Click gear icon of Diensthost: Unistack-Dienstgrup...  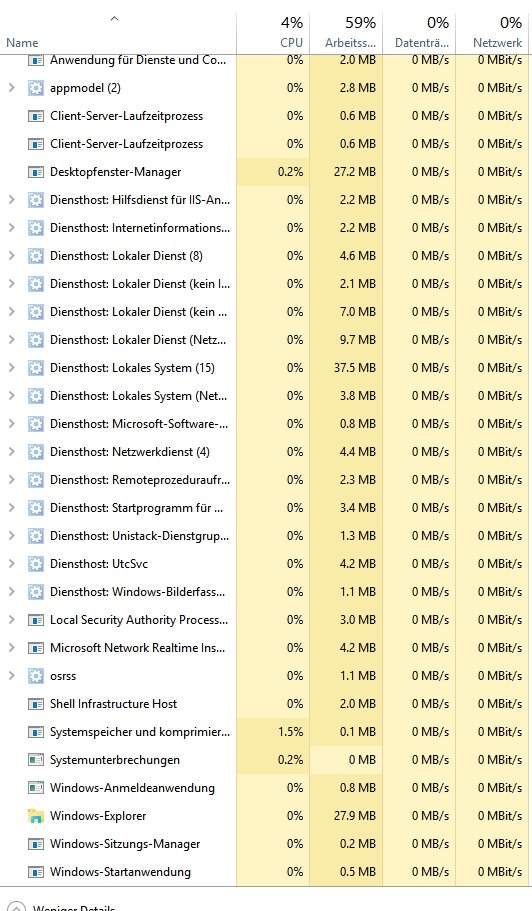coord(36,536)
